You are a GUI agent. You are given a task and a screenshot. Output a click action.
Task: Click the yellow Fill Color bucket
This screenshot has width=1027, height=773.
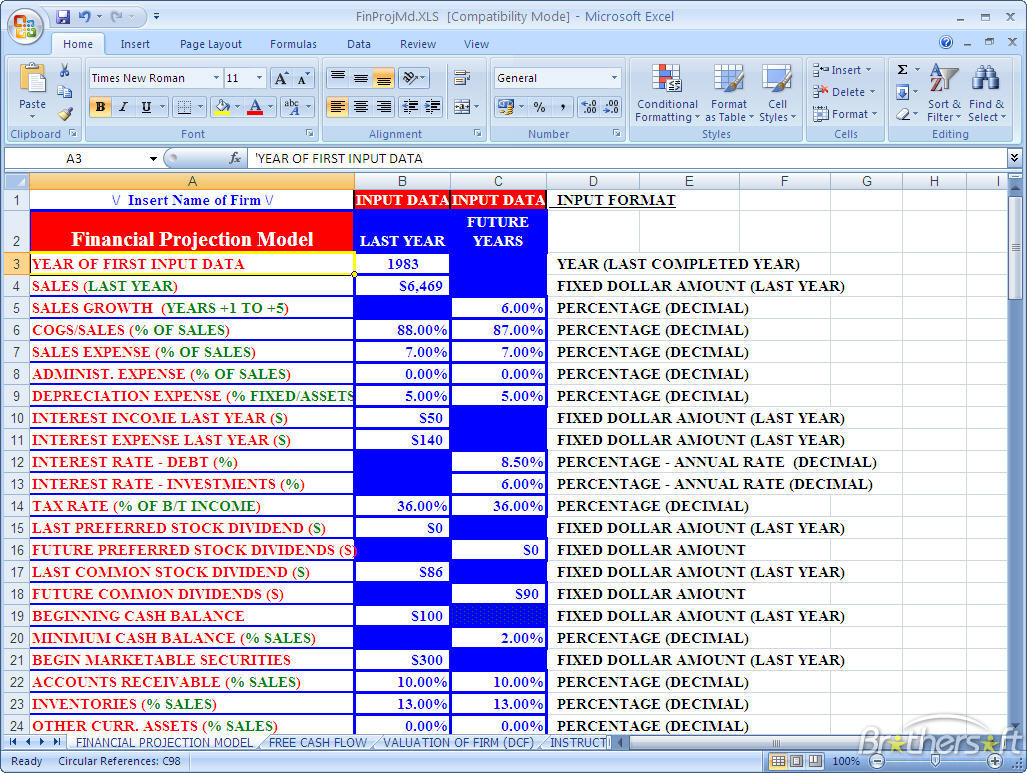[x=221, y=107]
